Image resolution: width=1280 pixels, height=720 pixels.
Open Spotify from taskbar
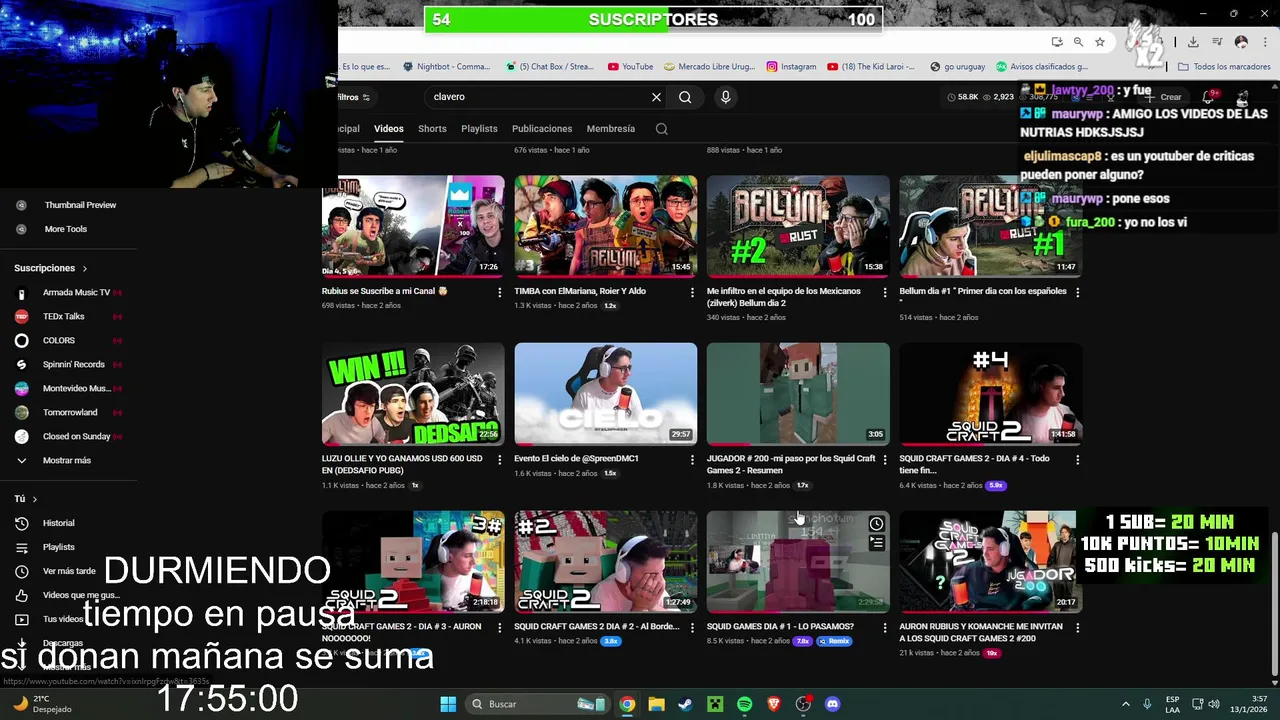tap(744, 704)
